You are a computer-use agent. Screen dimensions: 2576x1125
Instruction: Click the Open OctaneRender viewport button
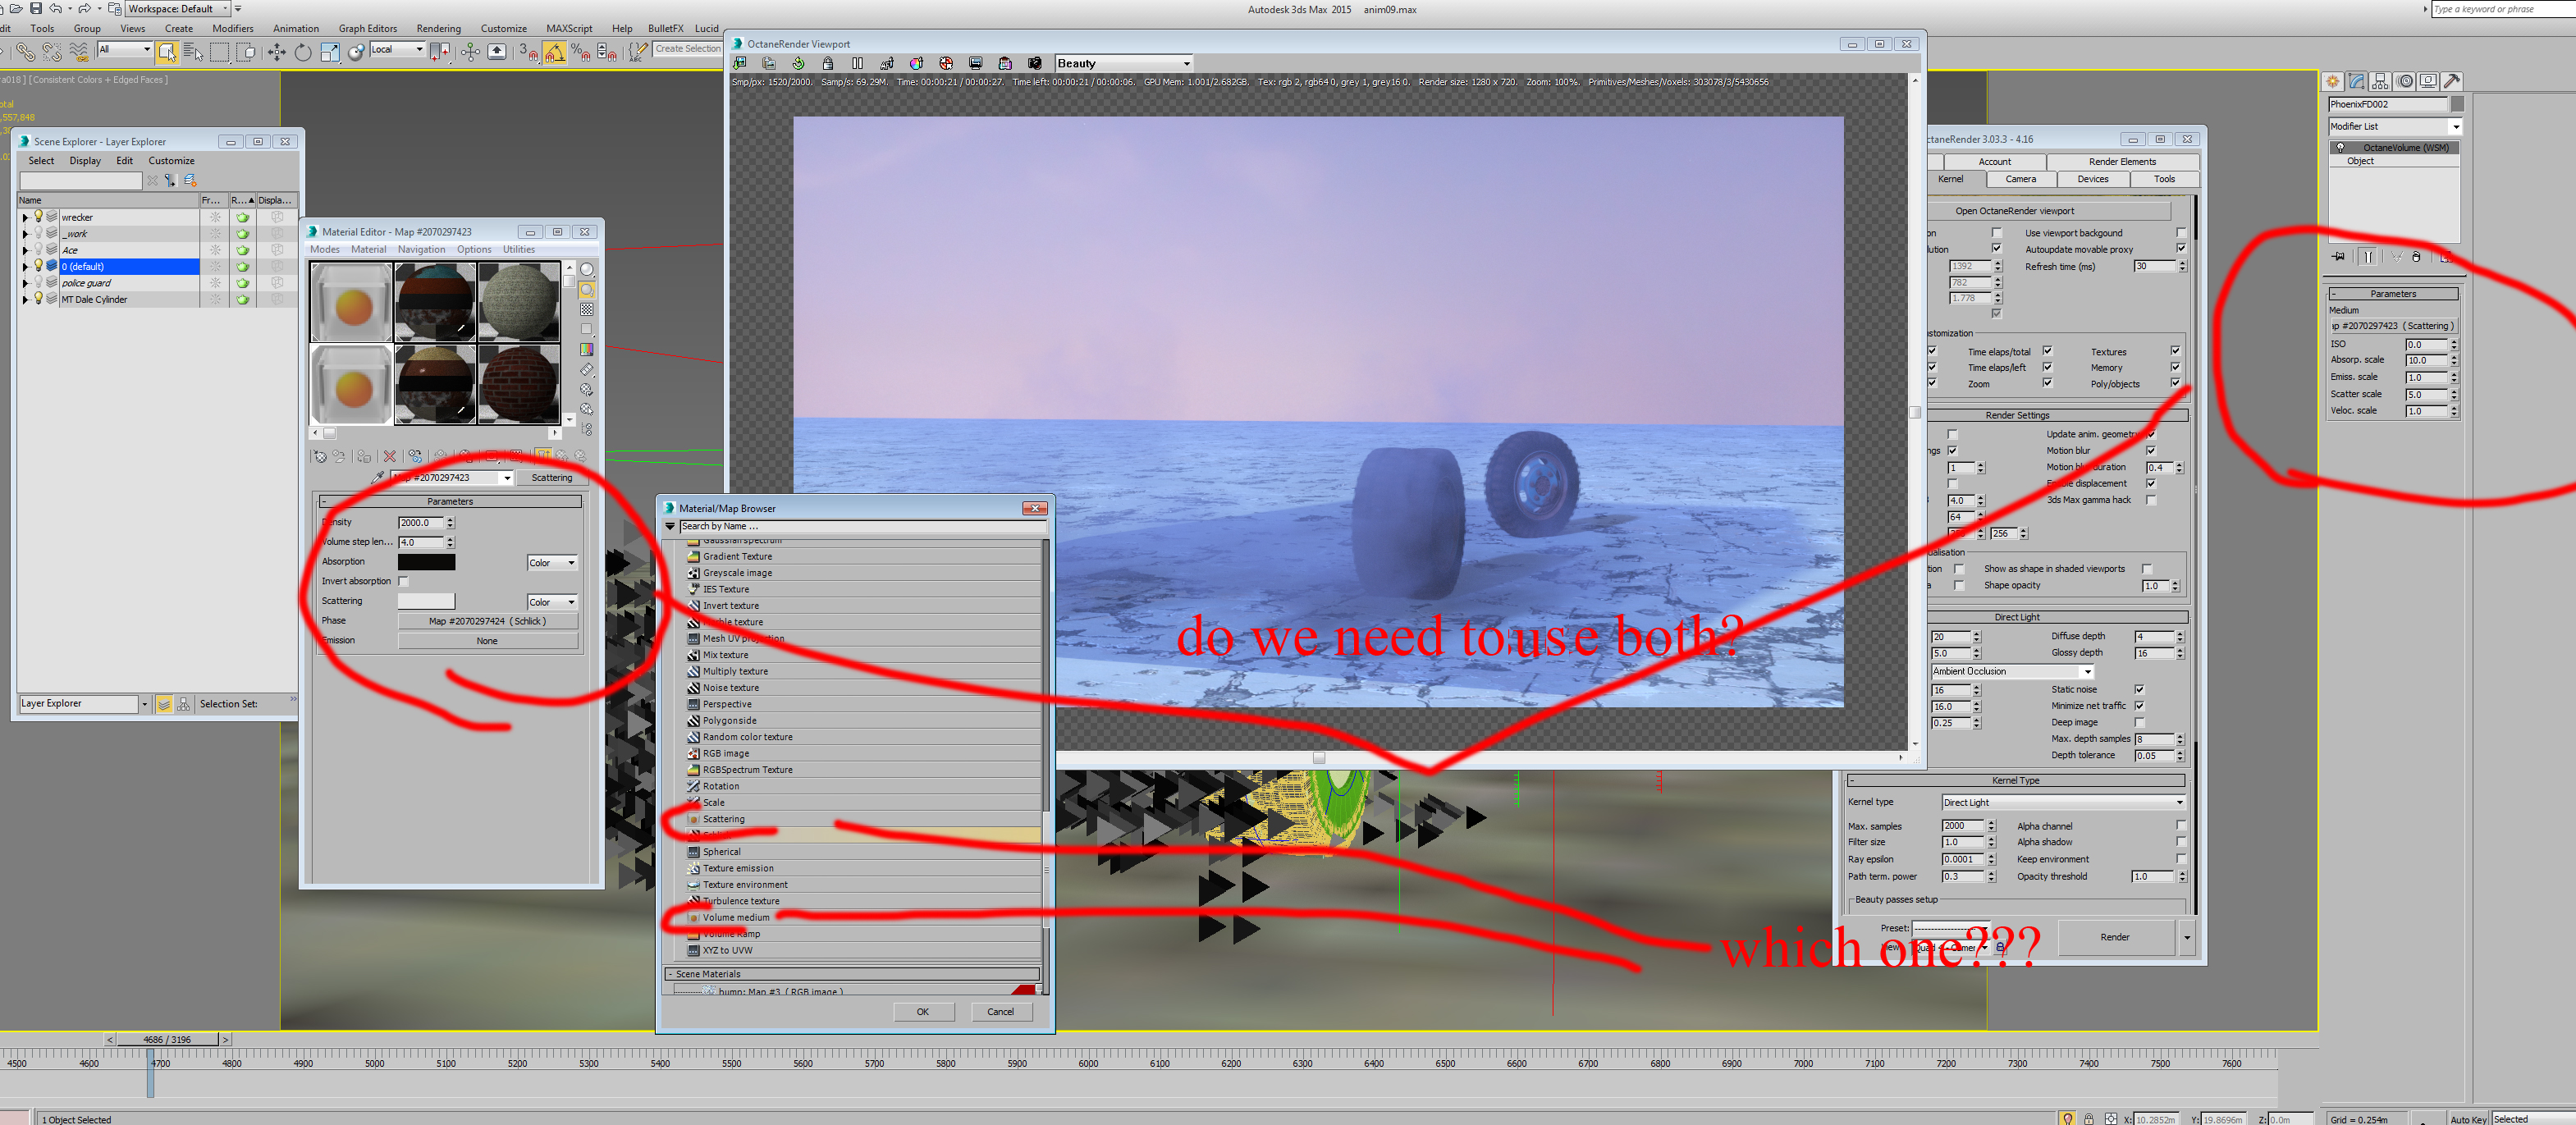[x=2014, y=211]
